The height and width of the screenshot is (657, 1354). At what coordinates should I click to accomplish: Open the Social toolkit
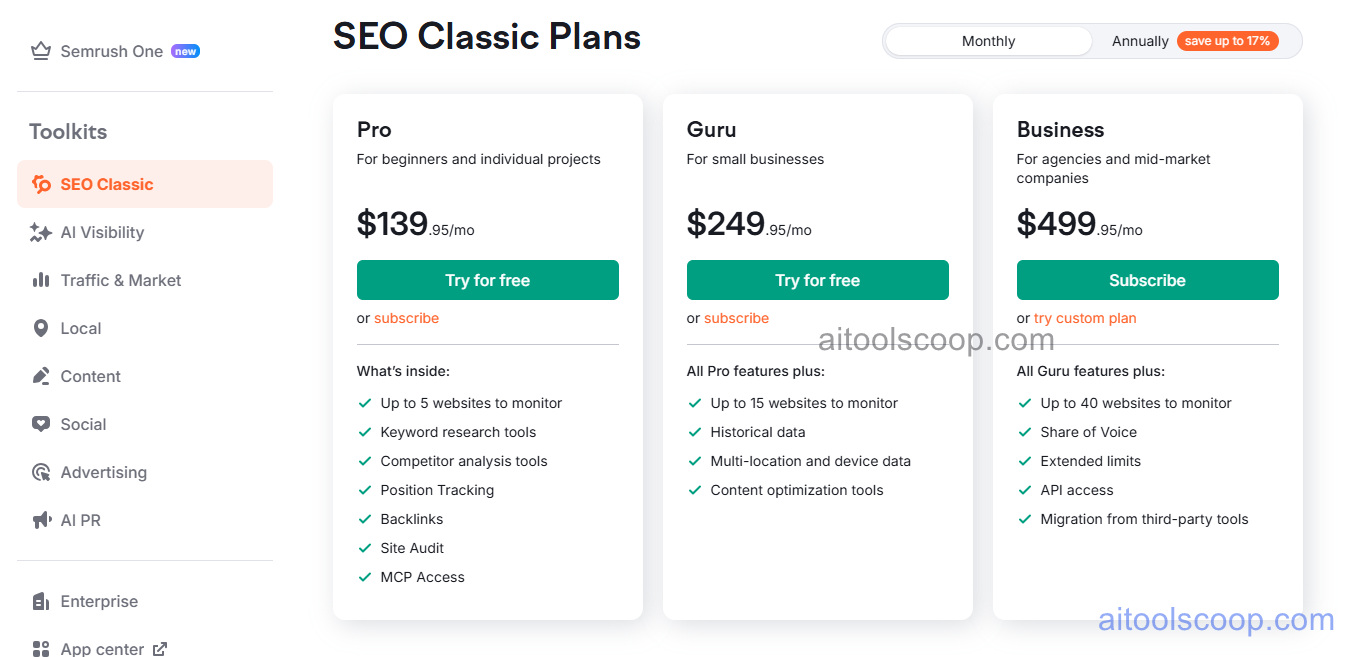pos(82,424)
